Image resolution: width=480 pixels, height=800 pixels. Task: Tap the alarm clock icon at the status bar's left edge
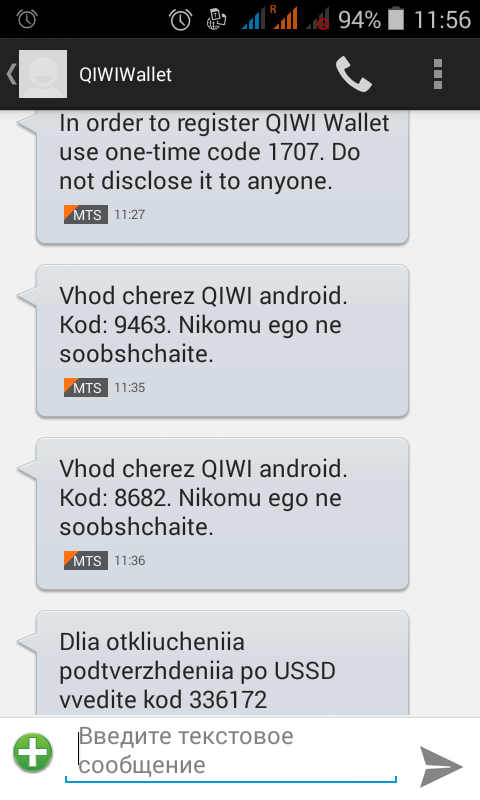pos(27,19)
